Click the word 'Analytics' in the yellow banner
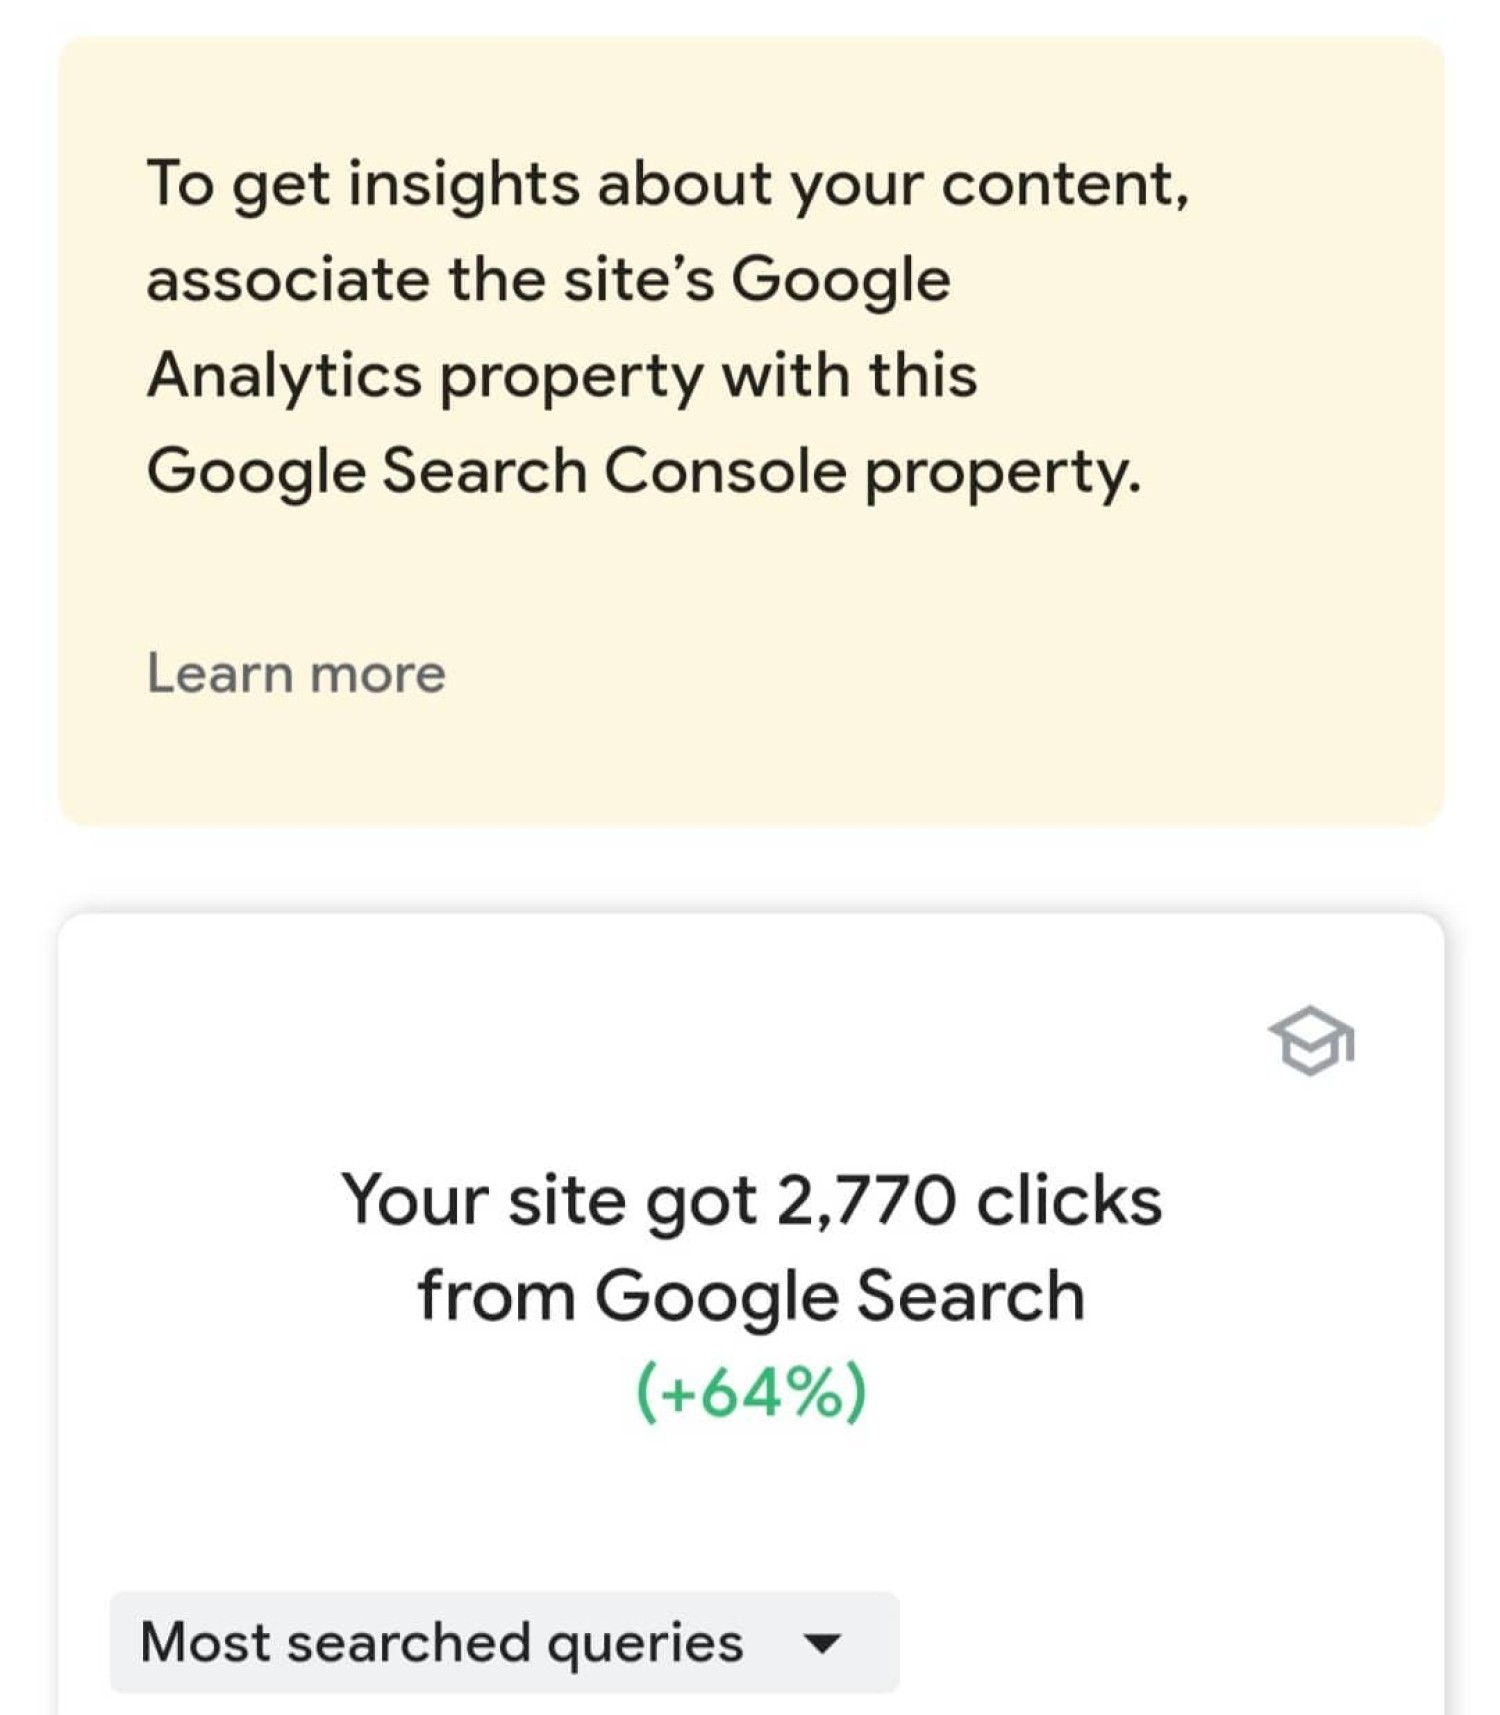This screenshot has height=1715, width=1500. [284, 376]
